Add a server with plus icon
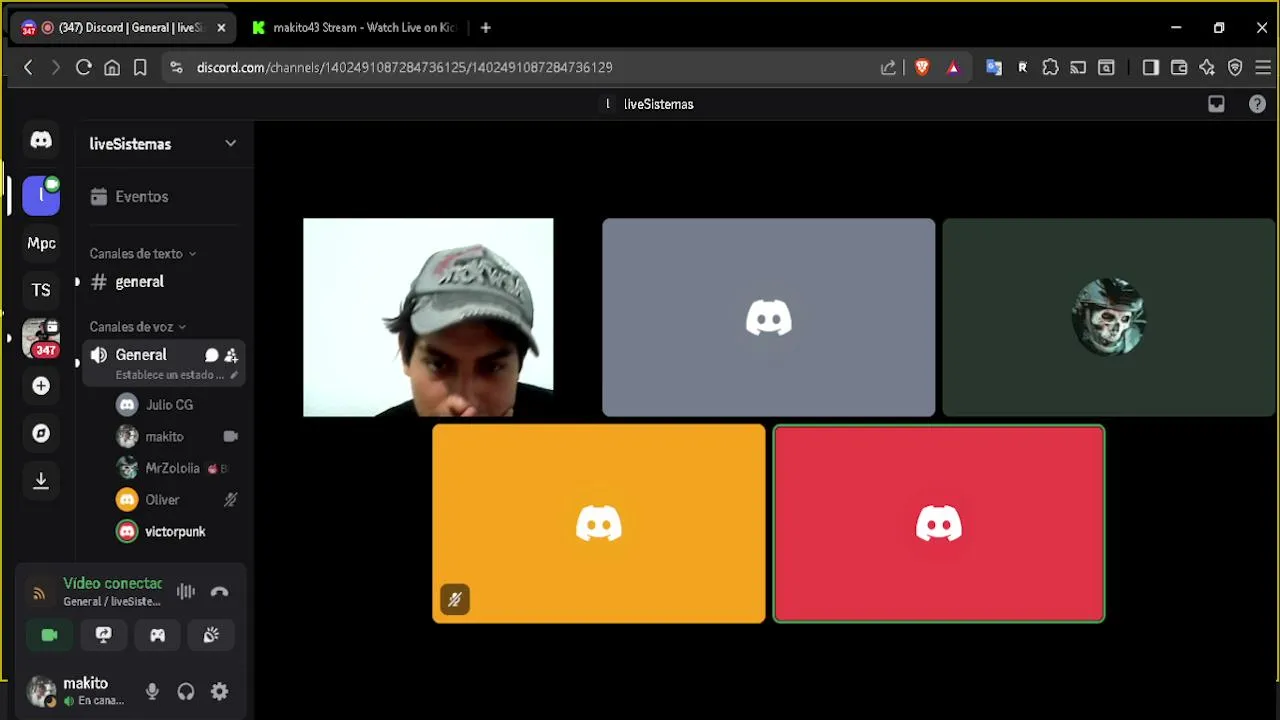 coord(41,386)
